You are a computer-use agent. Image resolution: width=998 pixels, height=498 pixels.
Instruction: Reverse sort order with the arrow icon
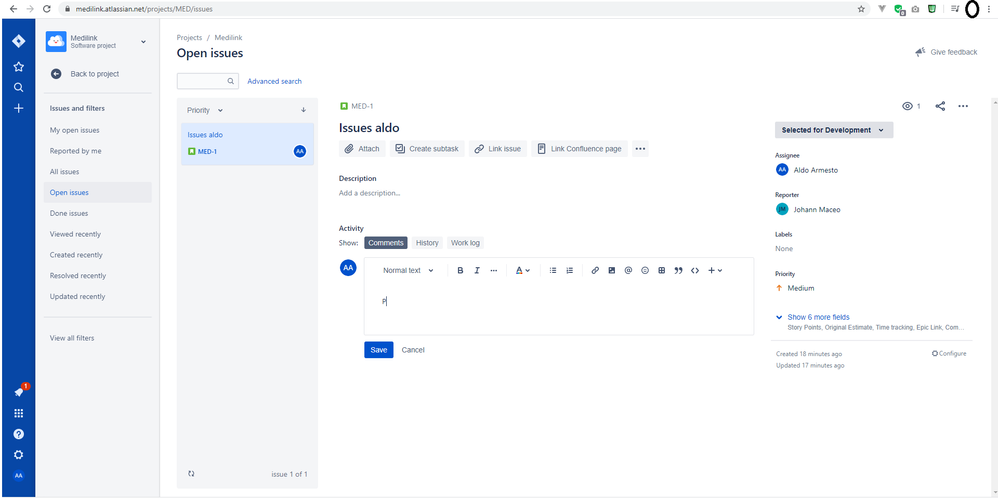pyautogui.click(x=304, y=110)
